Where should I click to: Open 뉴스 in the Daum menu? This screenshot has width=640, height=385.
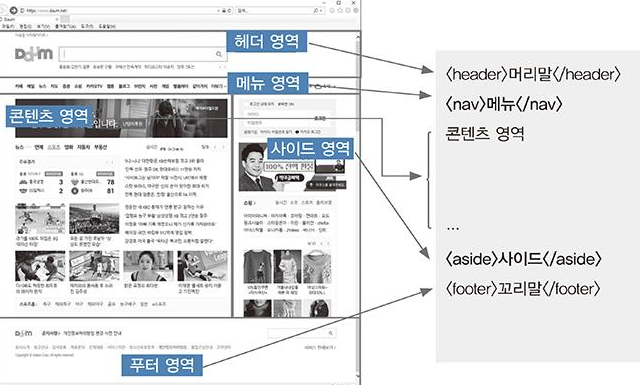pos(42,86)
